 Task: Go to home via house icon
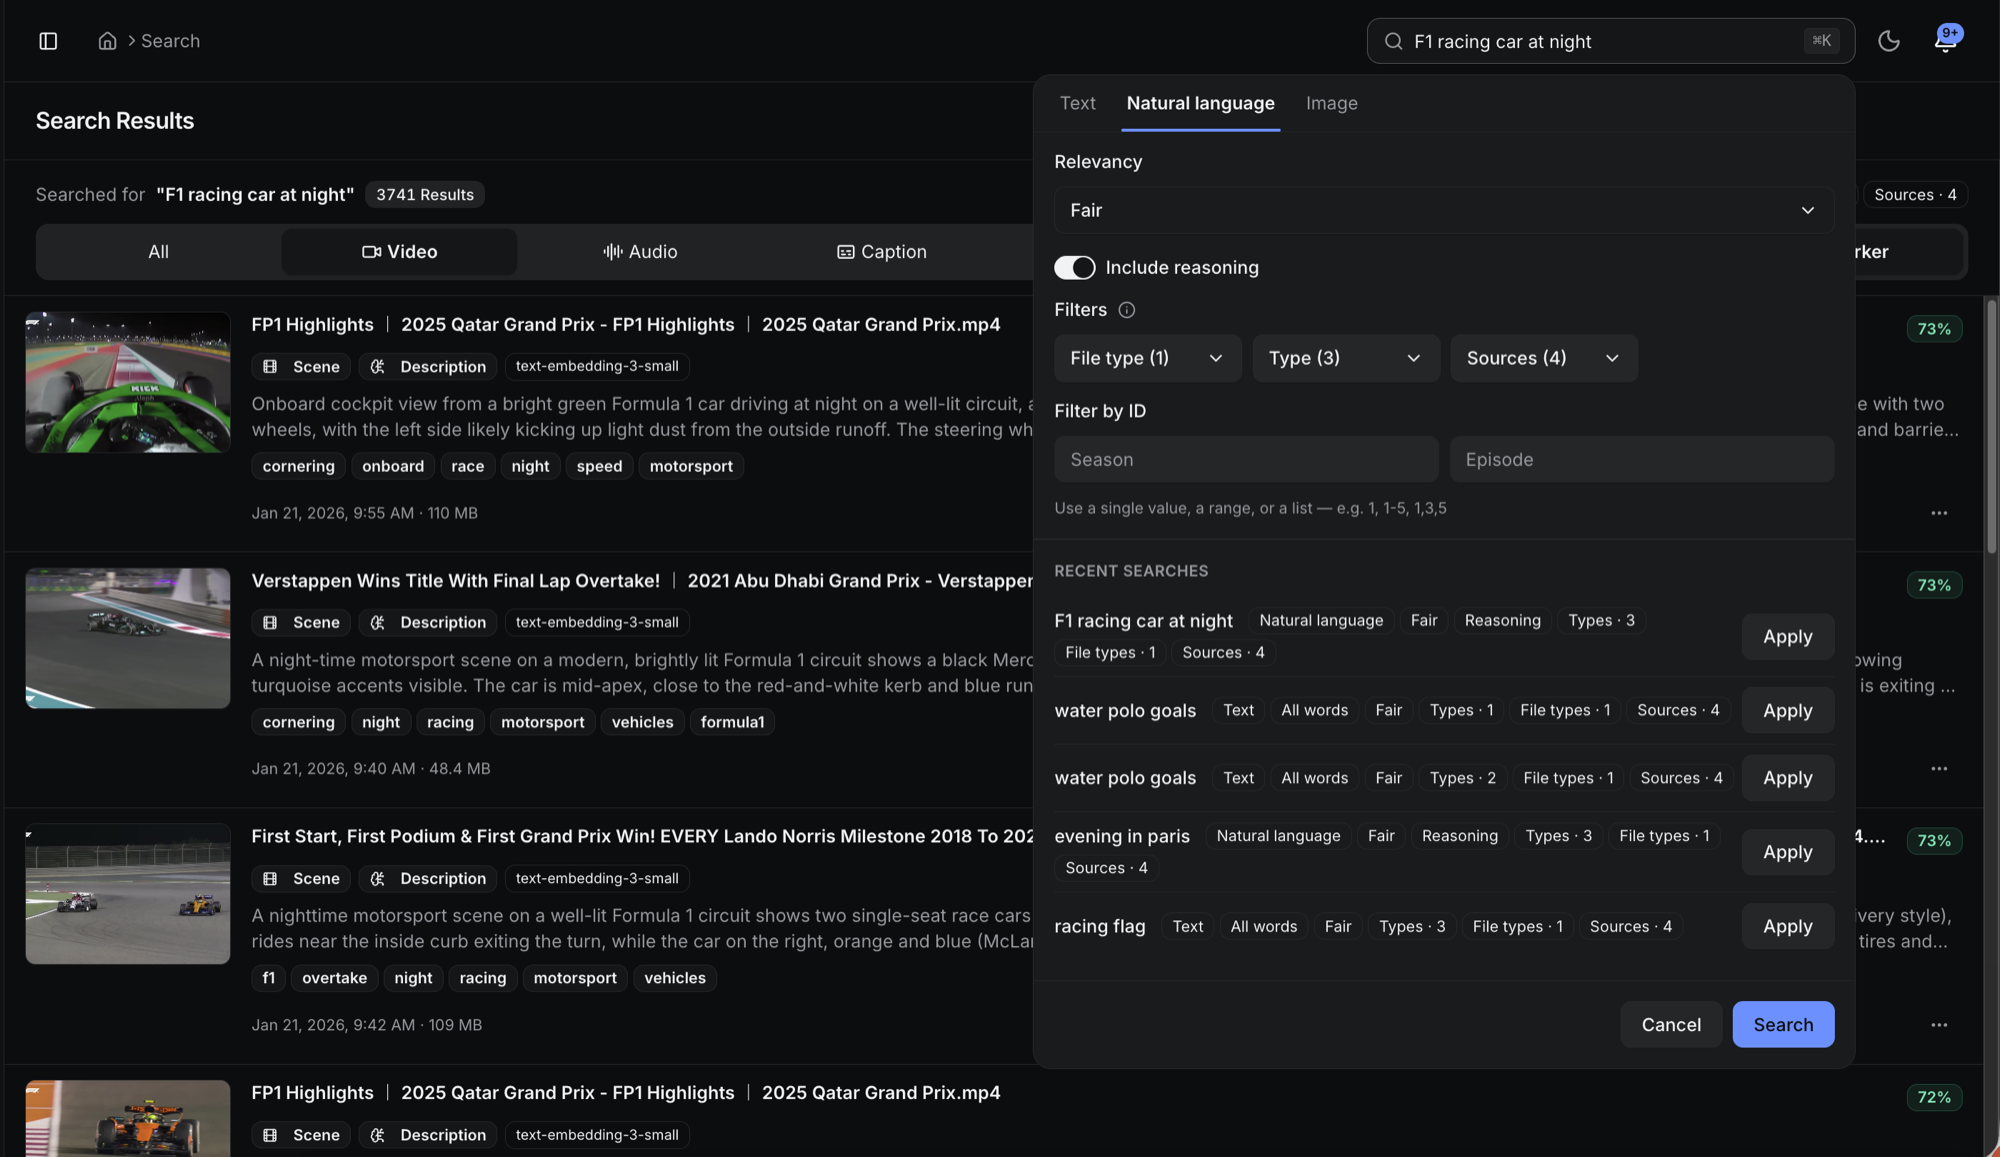107,41
